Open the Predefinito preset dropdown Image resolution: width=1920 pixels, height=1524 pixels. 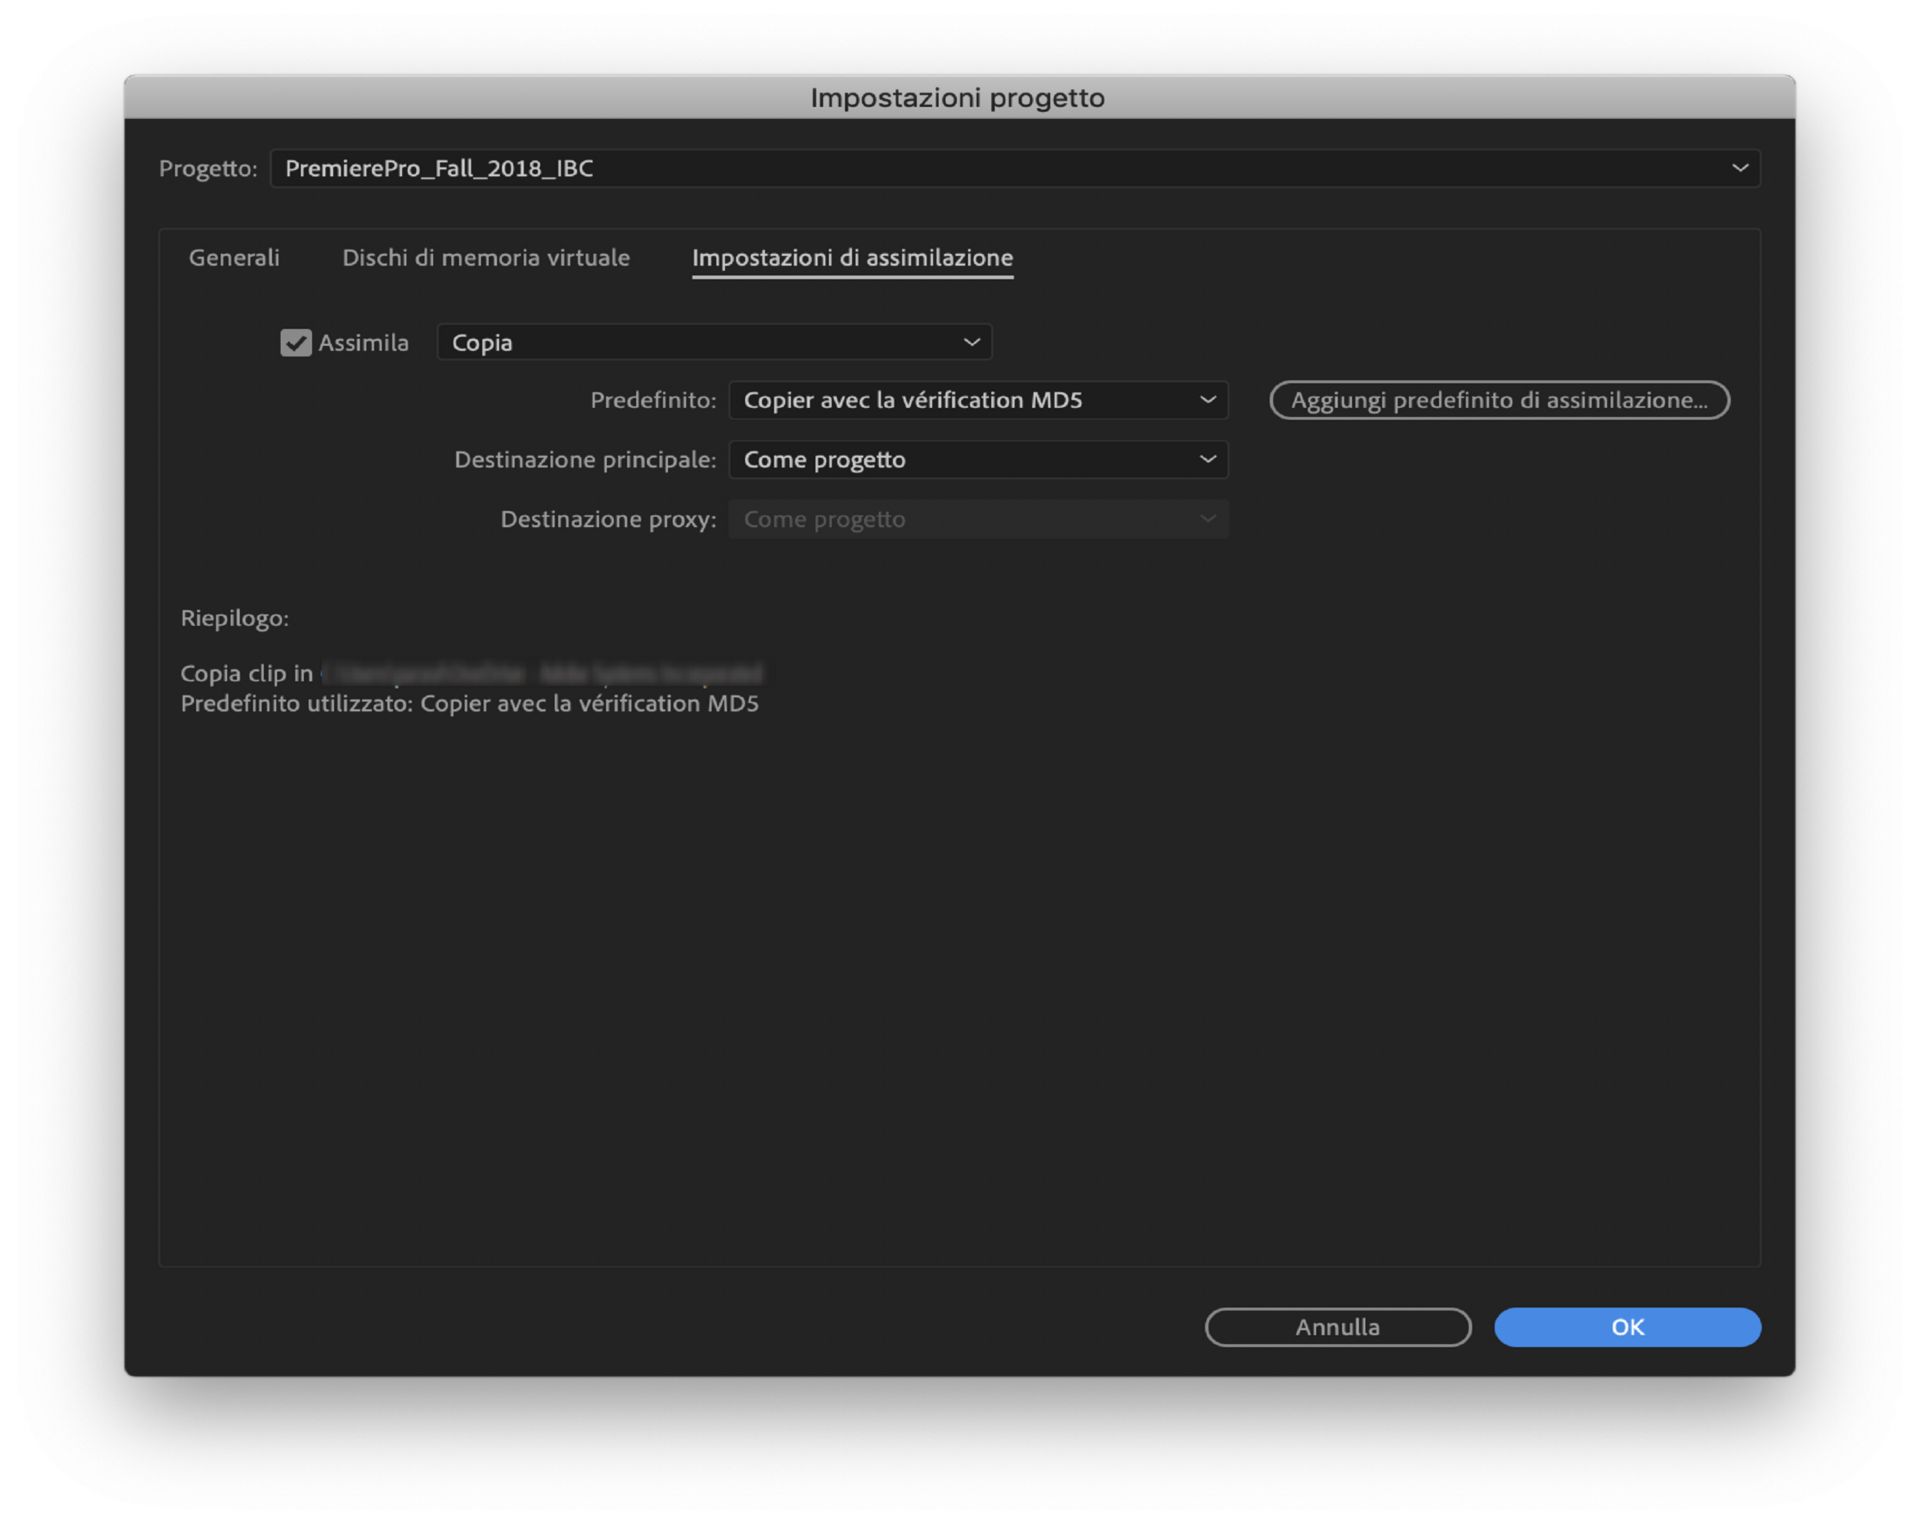point(960,400)
